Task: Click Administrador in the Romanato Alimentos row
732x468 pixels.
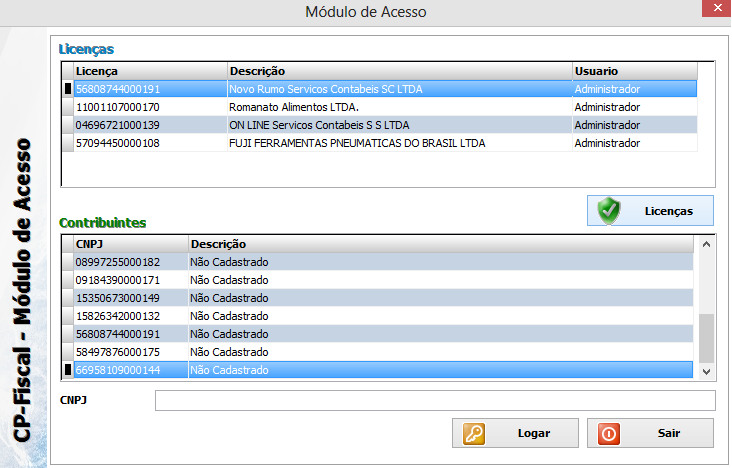Action: 607,107
